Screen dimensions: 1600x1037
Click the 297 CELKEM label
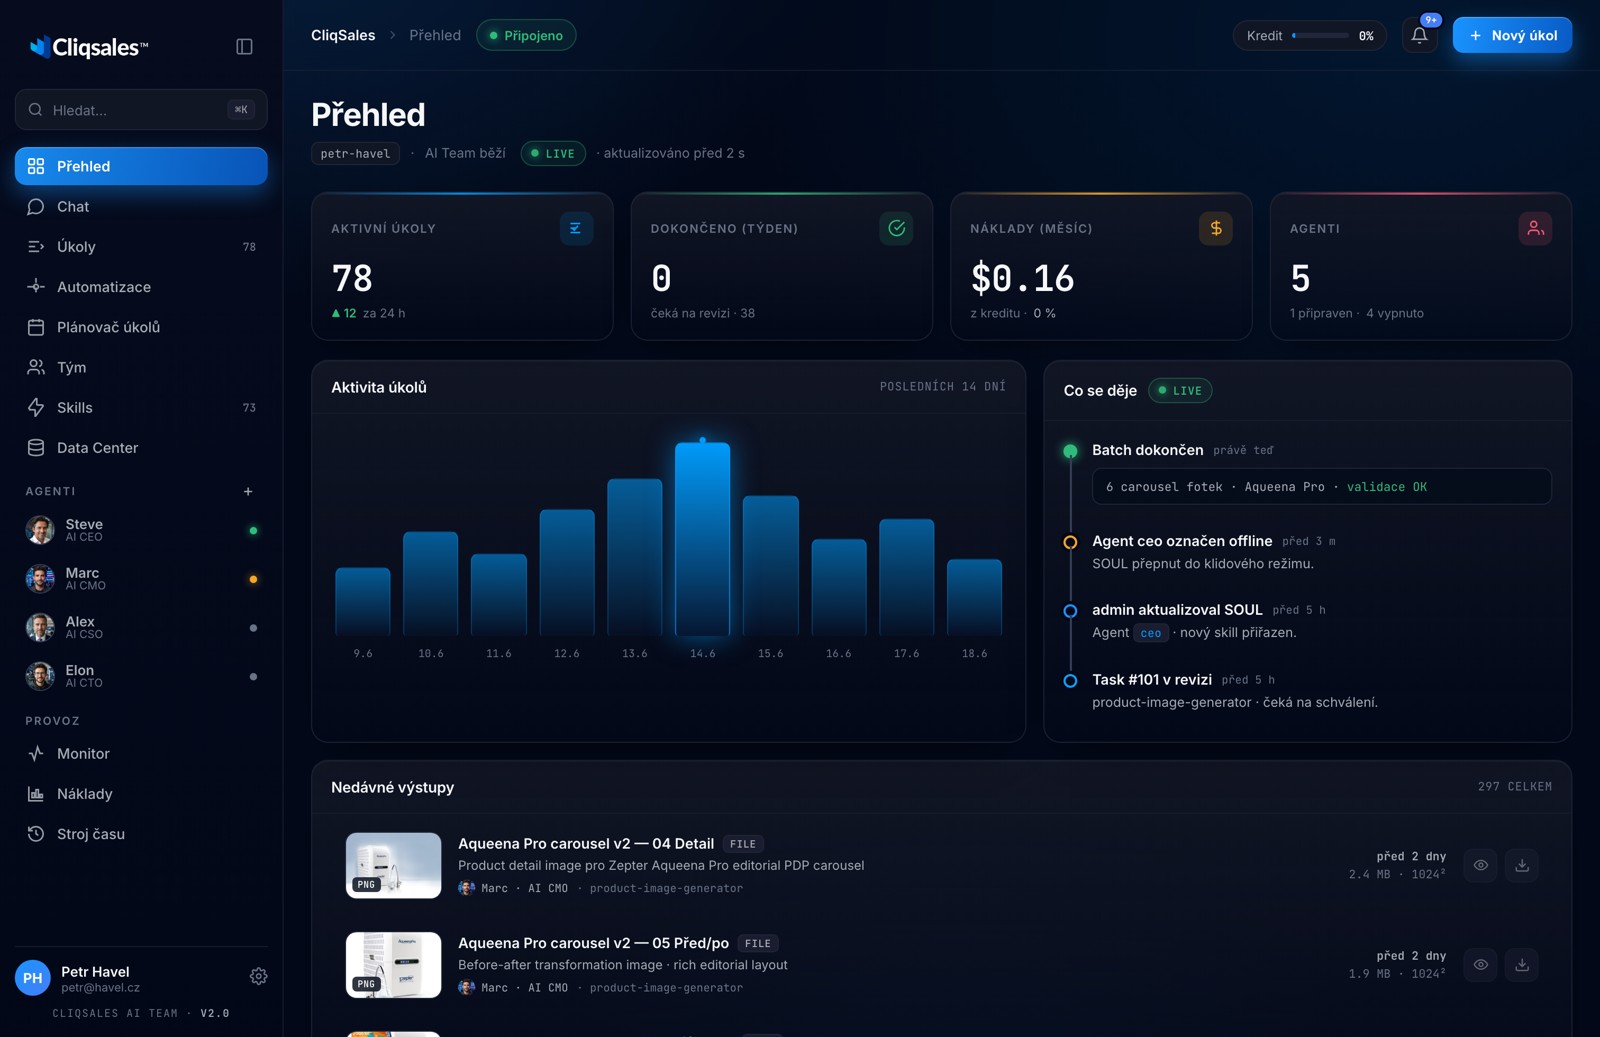[x=1515, y=787]
